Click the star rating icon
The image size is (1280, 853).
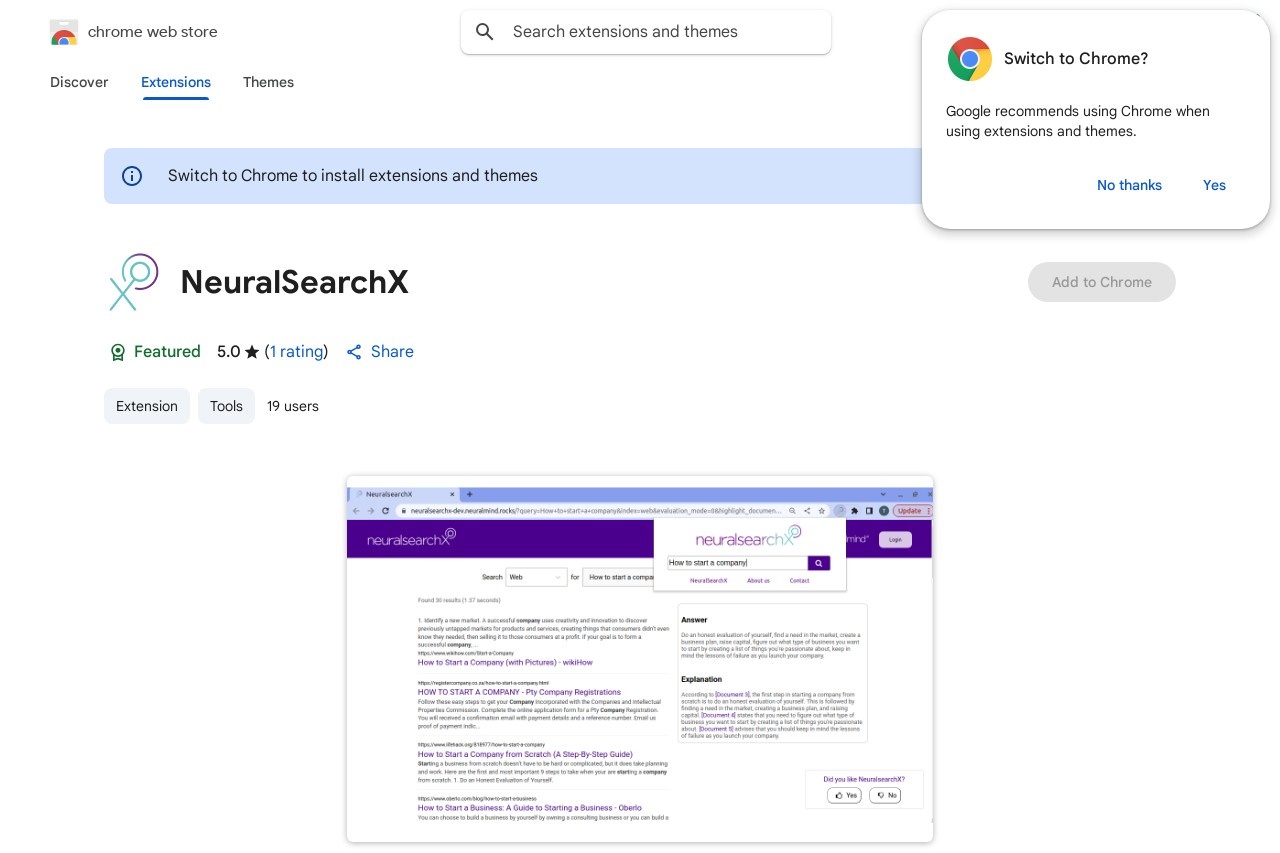coord(252,352)
